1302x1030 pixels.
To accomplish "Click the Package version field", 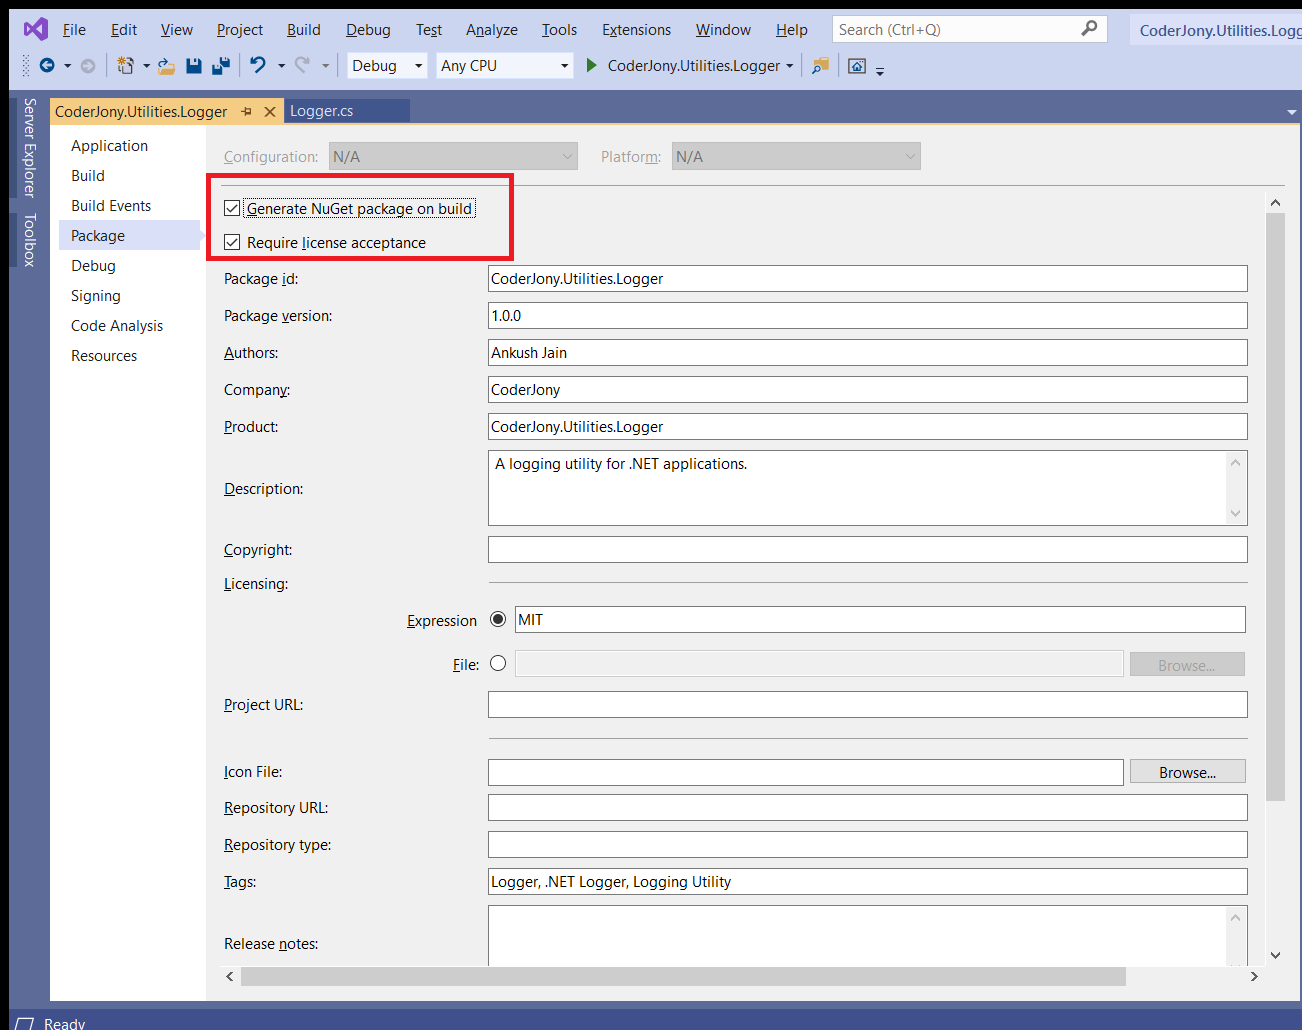I will point(867,315).
